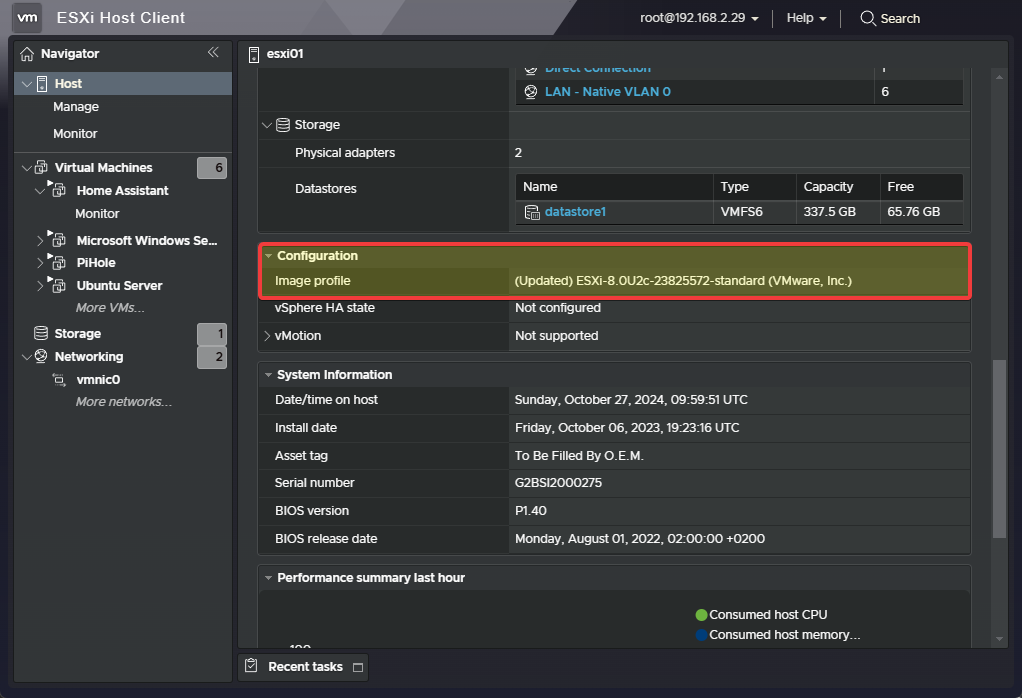Click the More networks... link
Screen dimensions: 1022x698
[124, 401]
